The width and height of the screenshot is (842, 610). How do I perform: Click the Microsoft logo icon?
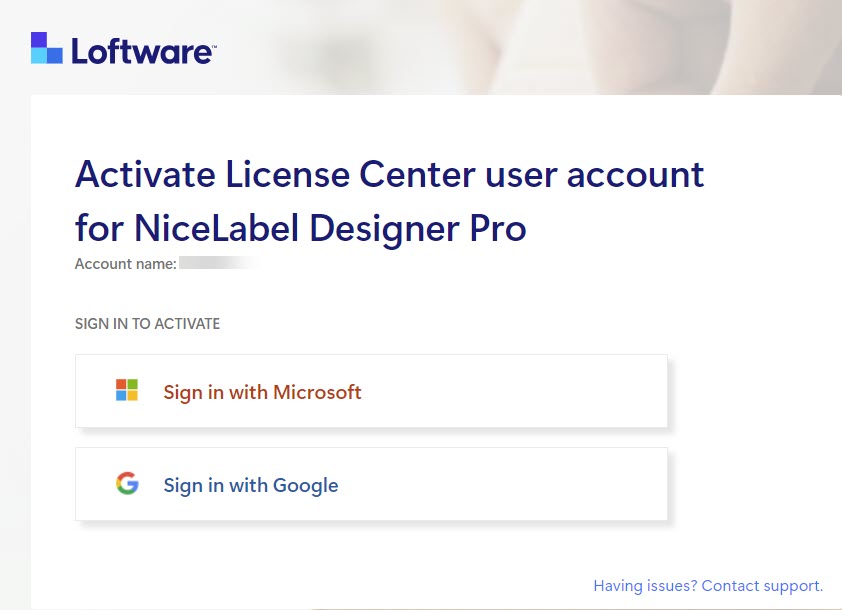point(127,390)
